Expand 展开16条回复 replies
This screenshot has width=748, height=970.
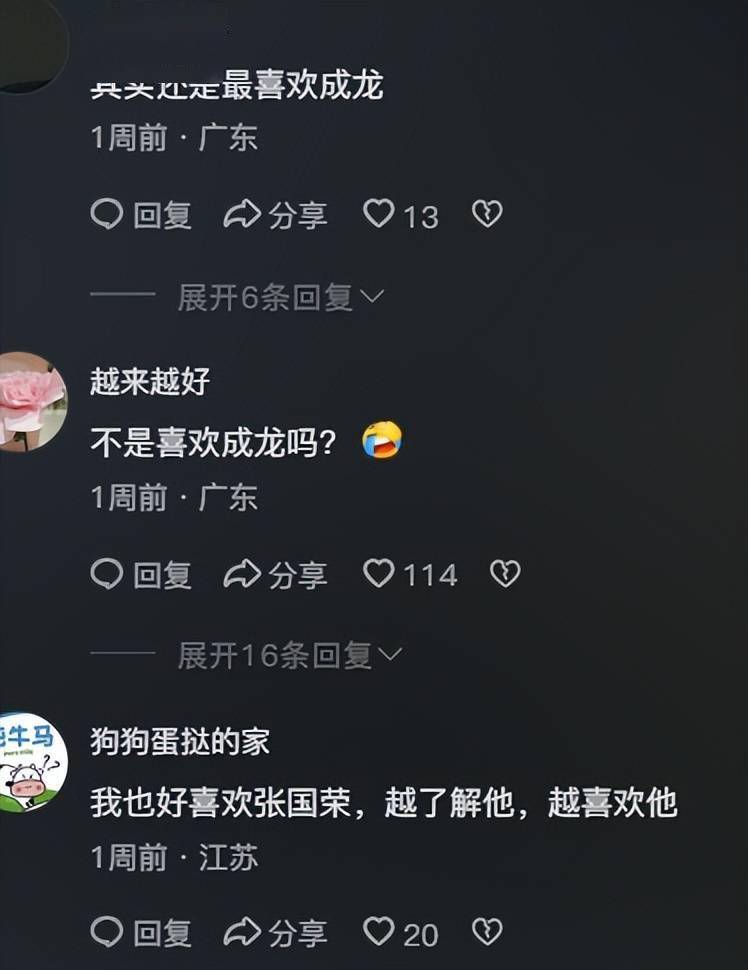tap(290, 655)
